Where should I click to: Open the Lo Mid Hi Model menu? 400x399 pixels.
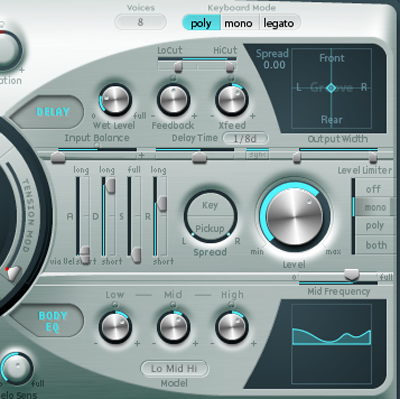point(174,368)
